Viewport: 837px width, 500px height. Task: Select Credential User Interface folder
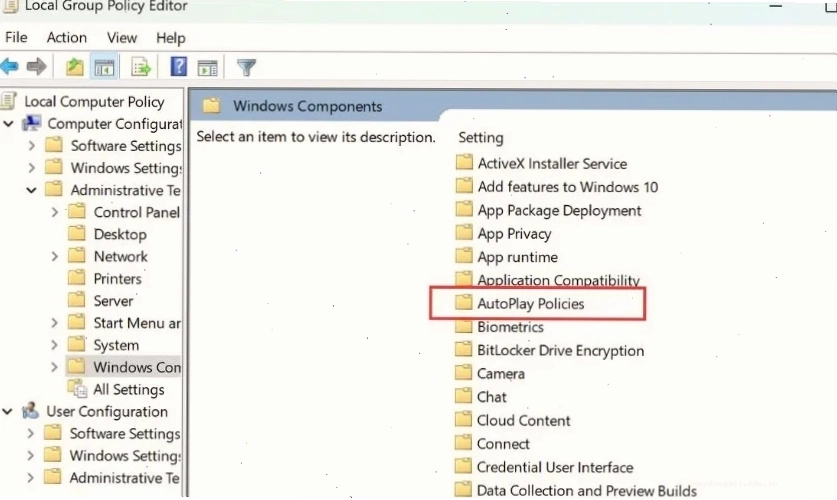(555, 467)
